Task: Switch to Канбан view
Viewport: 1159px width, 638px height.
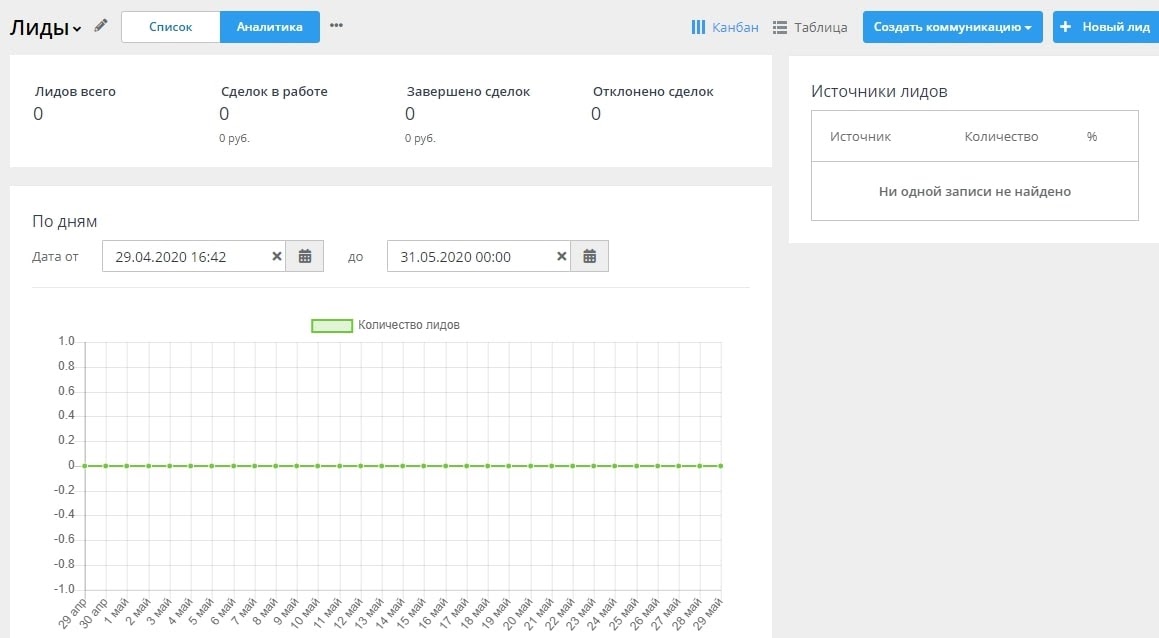Action: 724,27
